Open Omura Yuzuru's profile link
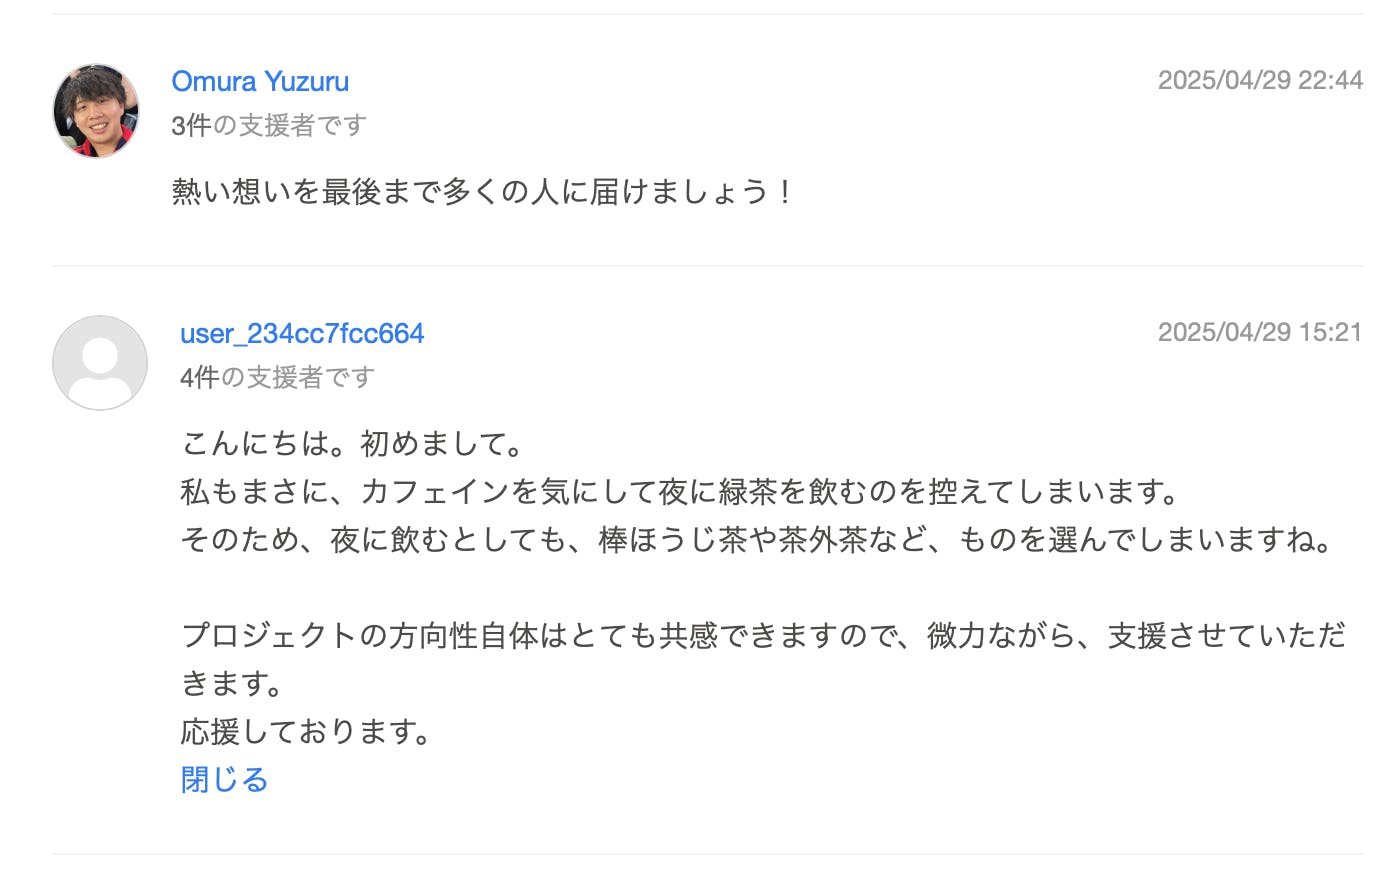 click(260, 81)
